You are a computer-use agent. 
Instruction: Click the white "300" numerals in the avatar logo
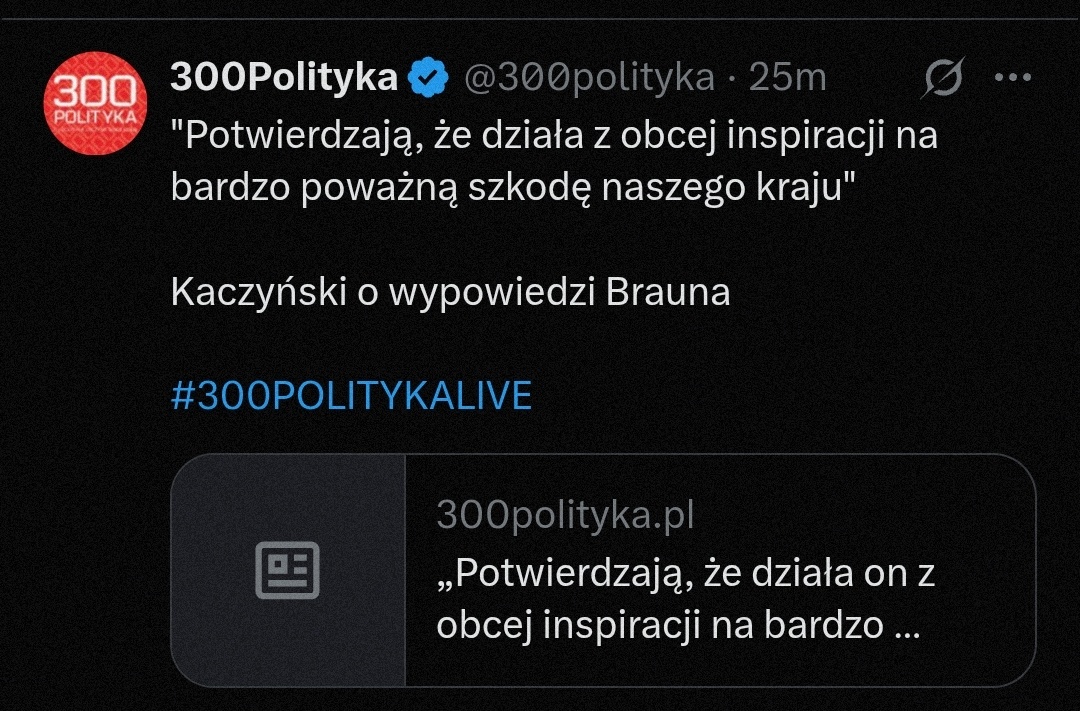[94, 91]
